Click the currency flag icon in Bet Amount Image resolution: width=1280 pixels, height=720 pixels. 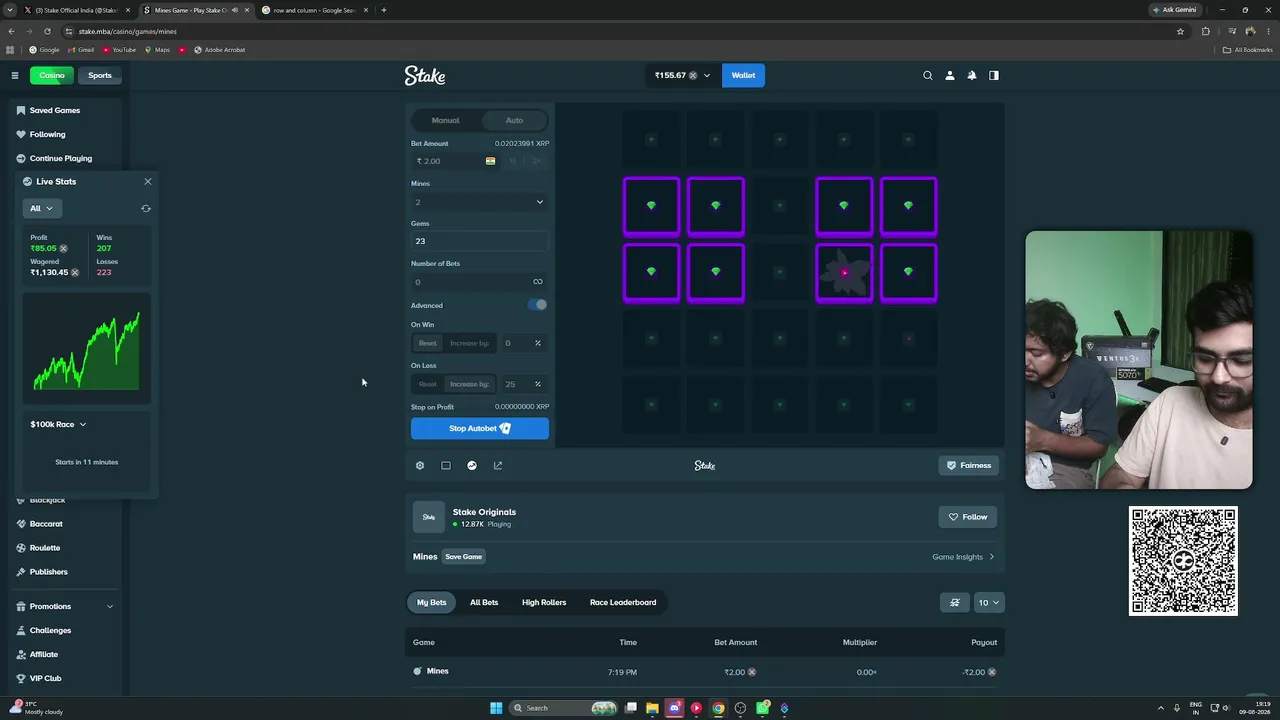490,161
